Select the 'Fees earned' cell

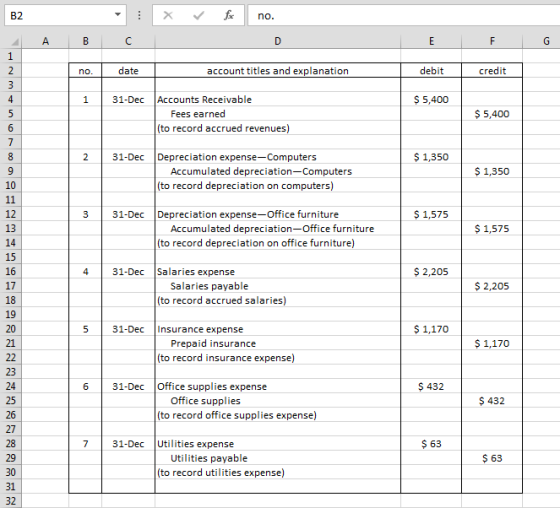[278, 114]
